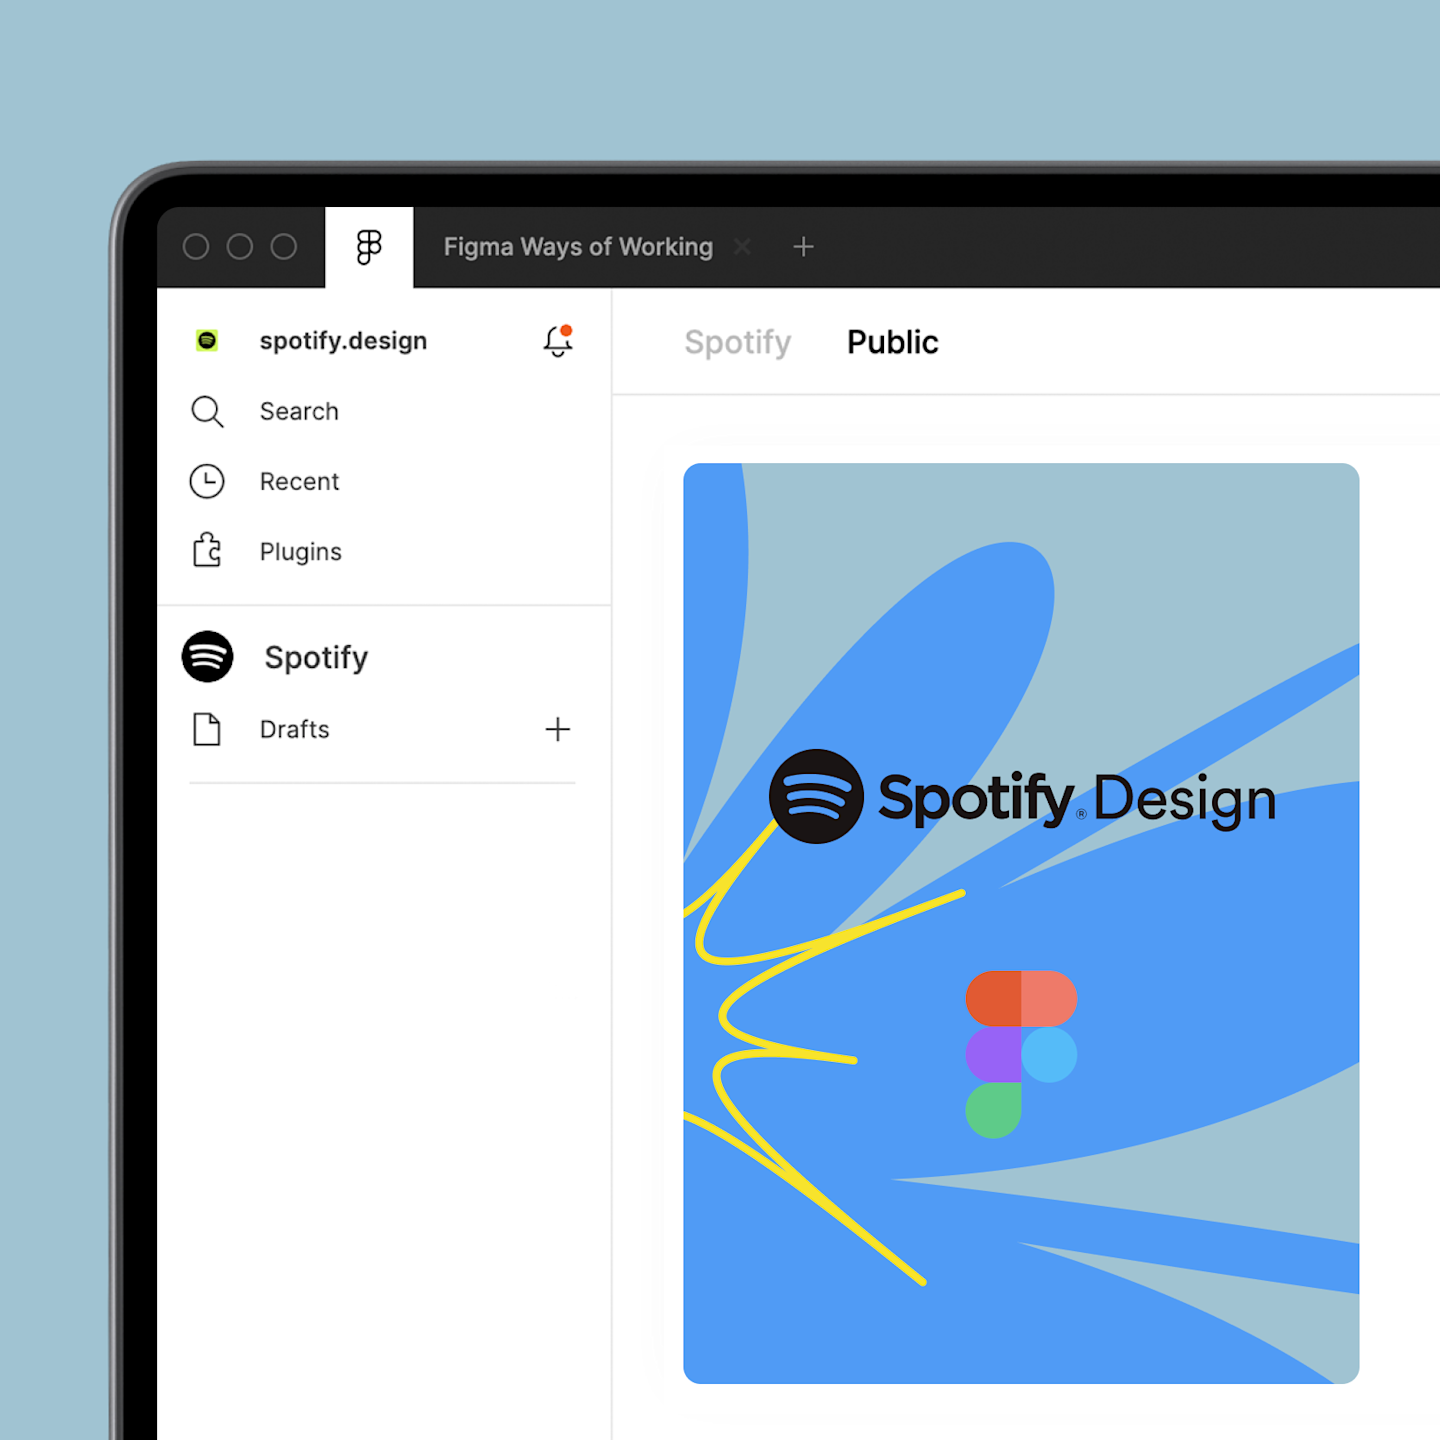Open the Recent files section
The height and width of the screenshot is (1440, 1440).
(299, 481)
